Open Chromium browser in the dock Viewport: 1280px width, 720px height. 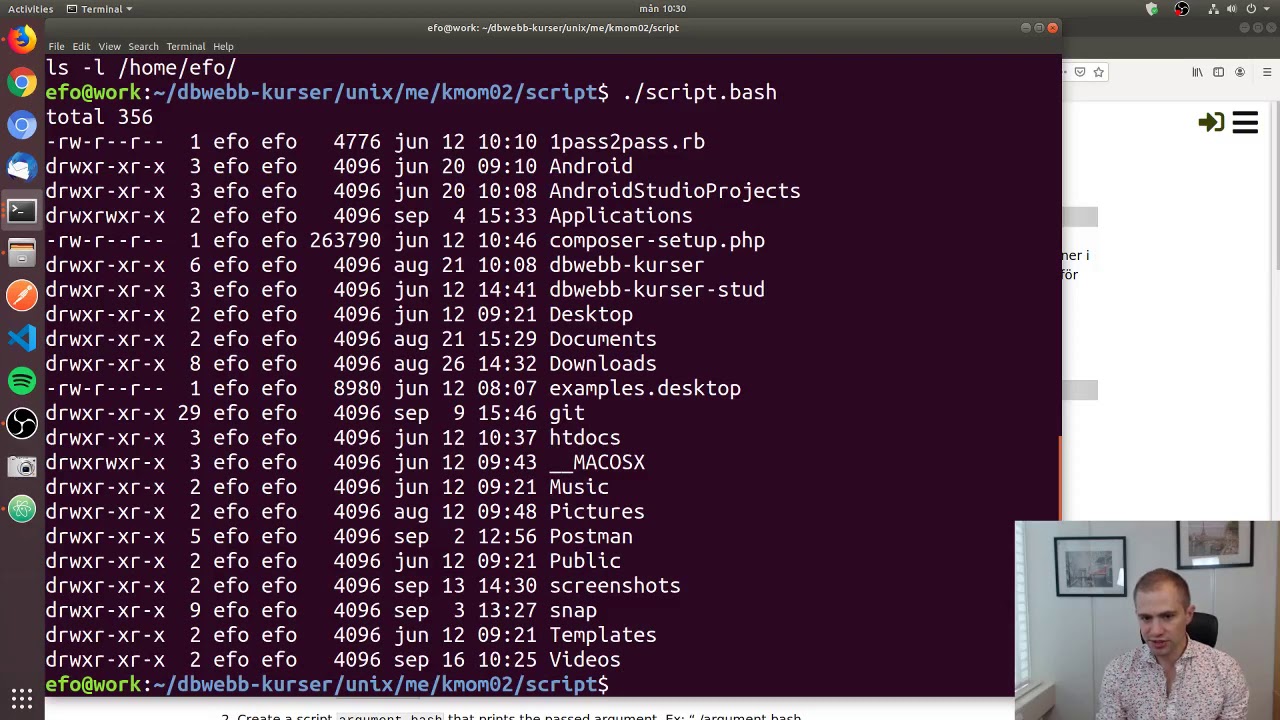[22, 125]
